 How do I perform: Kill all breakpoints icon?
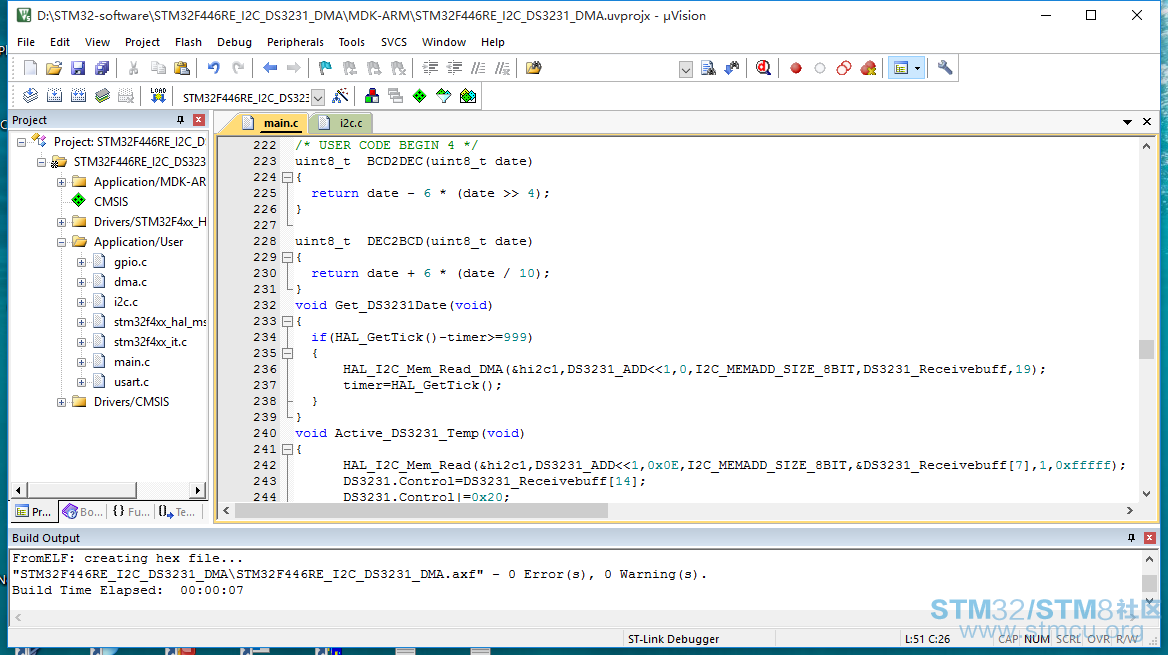point(868,68)
